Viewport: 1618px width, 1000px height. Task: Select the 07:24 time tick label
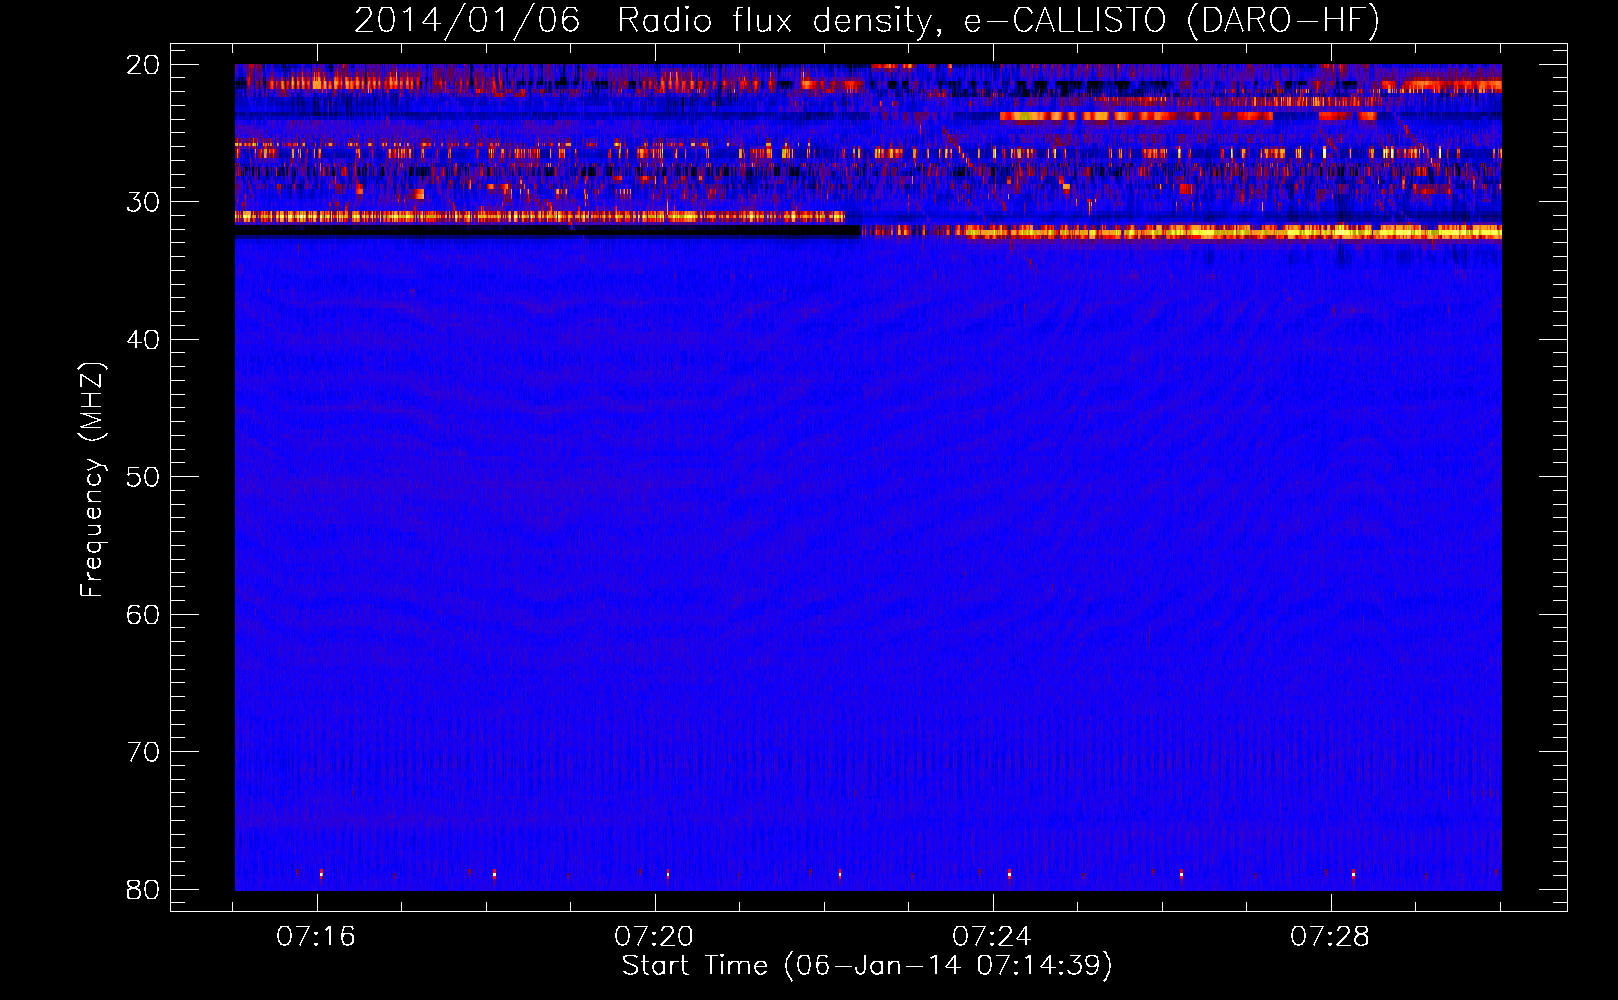click(992, 937)
